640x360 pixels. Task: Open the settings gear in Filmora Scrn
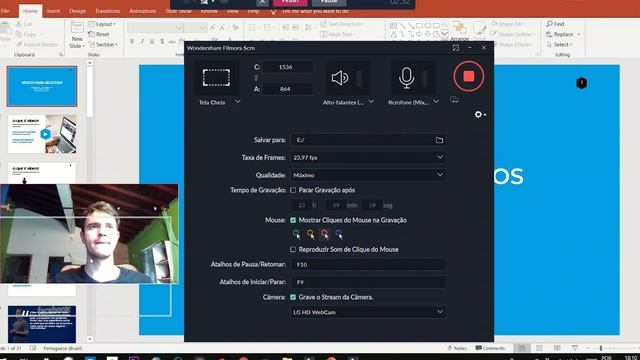tap(478, 115)
